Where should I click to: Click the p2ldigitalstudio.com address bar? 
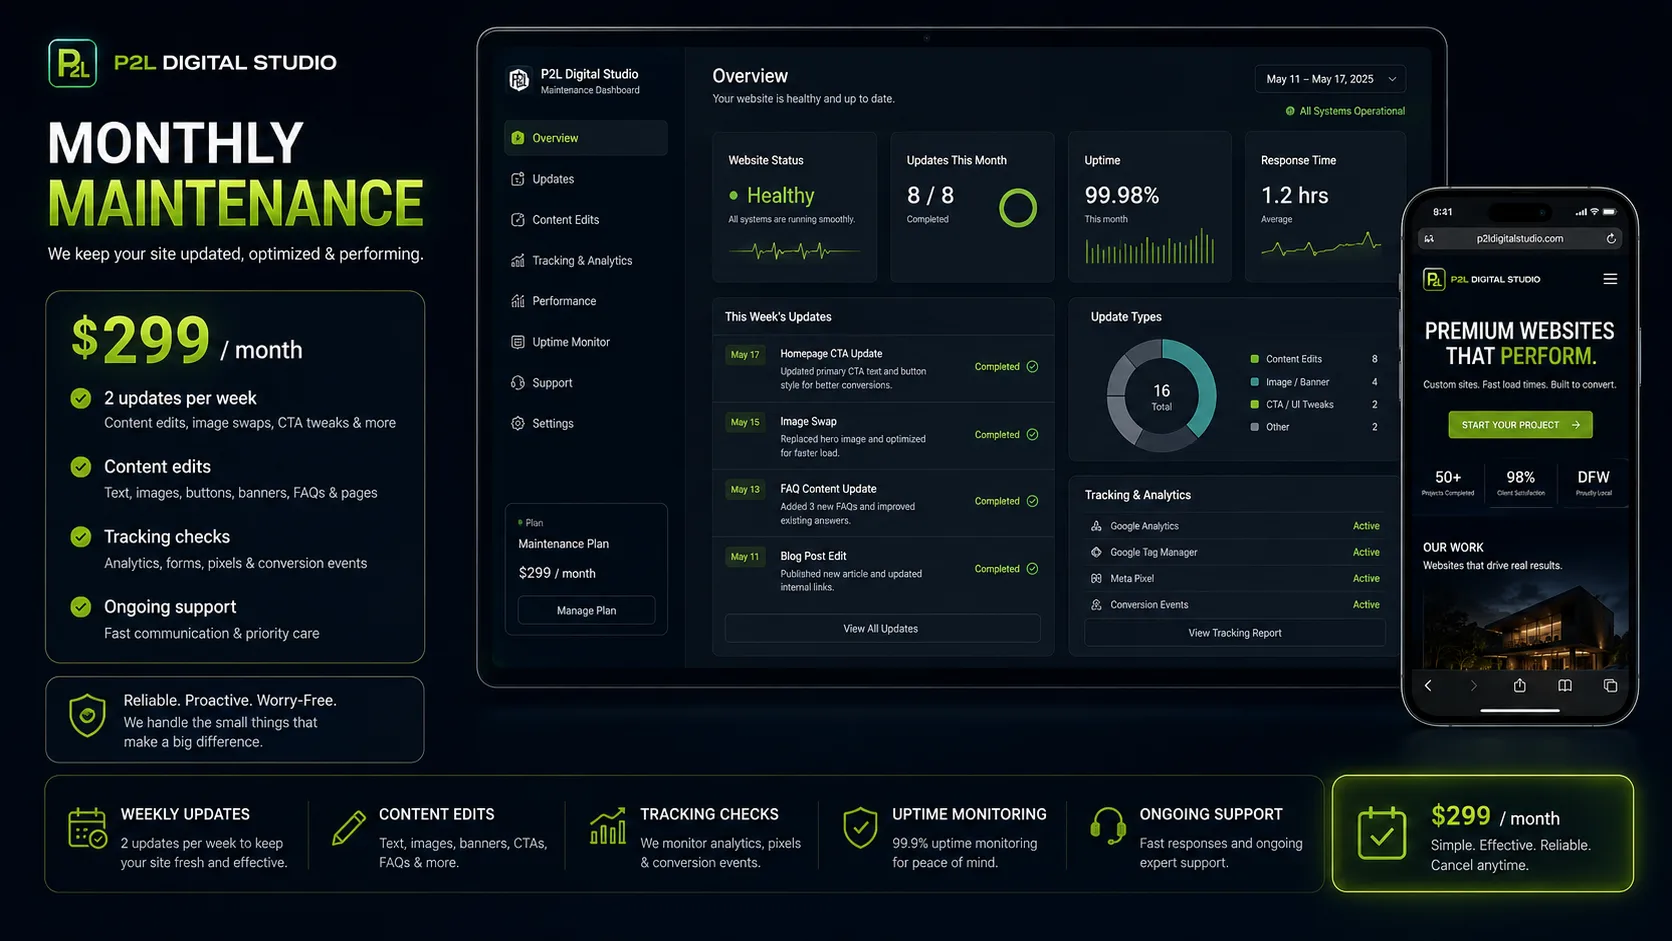coord(1520,239)
